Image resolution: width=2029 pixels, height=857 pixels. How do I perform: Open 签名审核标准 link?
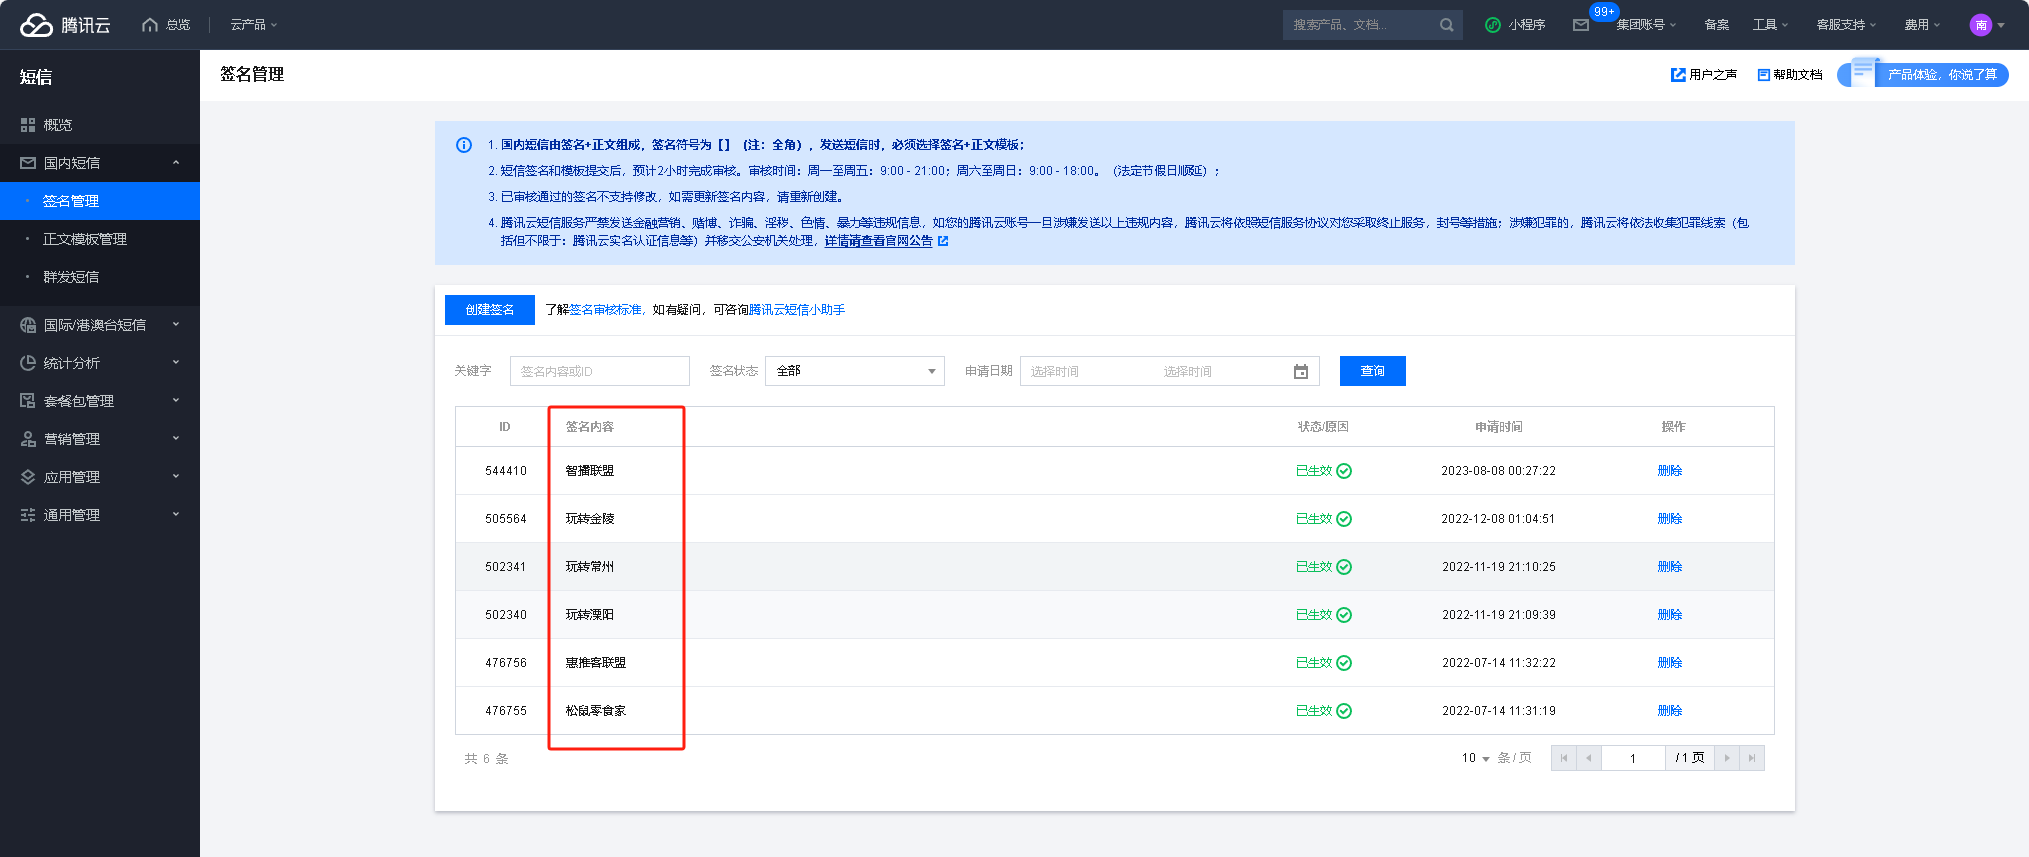(606, 310)
